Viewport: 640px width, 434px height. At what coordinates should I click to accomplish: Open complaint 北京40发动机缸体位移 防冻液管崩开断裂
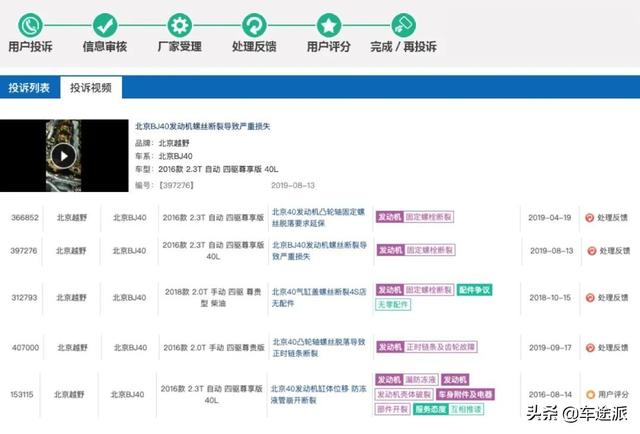[x=318, y=394]
